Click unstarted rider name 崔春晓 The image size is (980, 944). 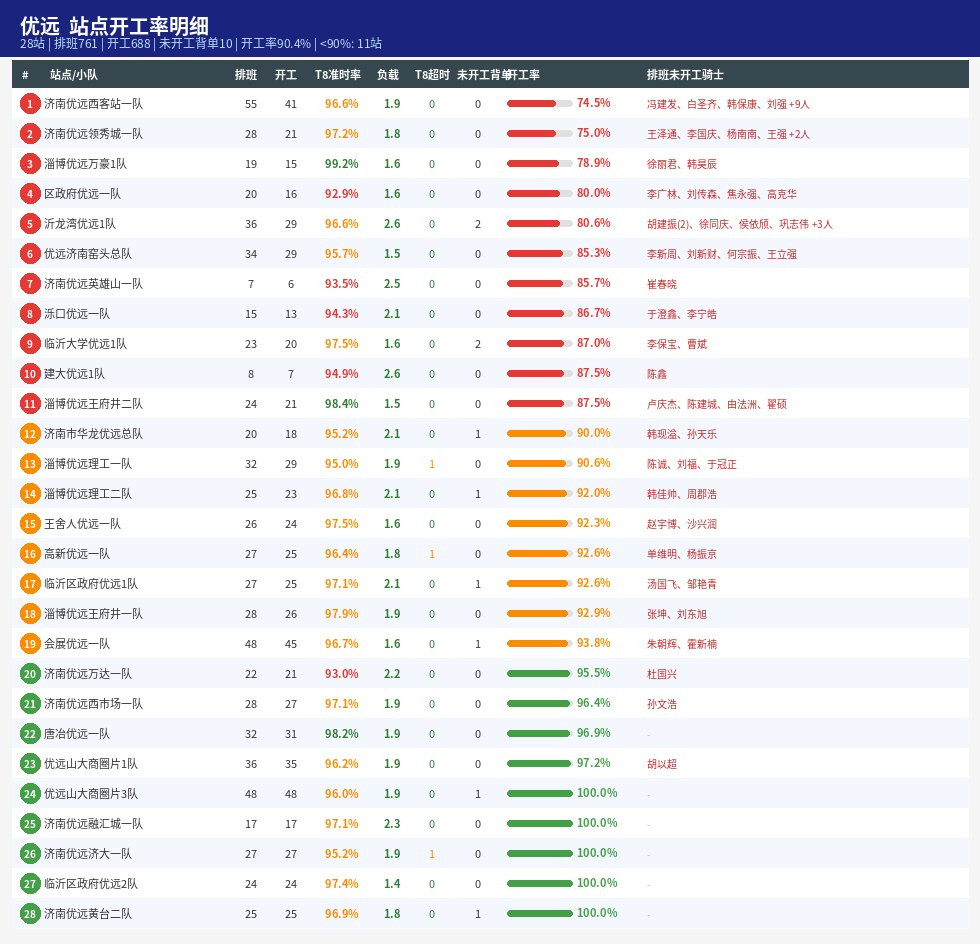(661, 284)
